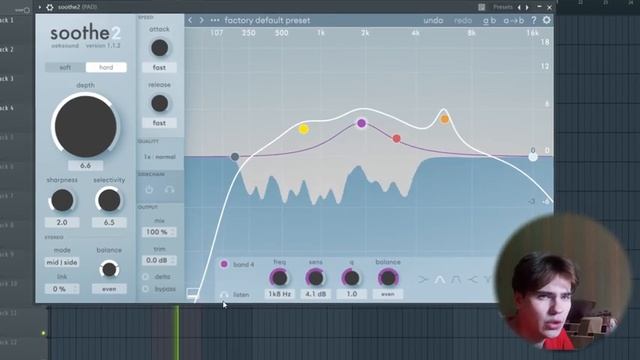Click the selectivity knob
This screenshot has width=640, height=360.
(109, 200)
